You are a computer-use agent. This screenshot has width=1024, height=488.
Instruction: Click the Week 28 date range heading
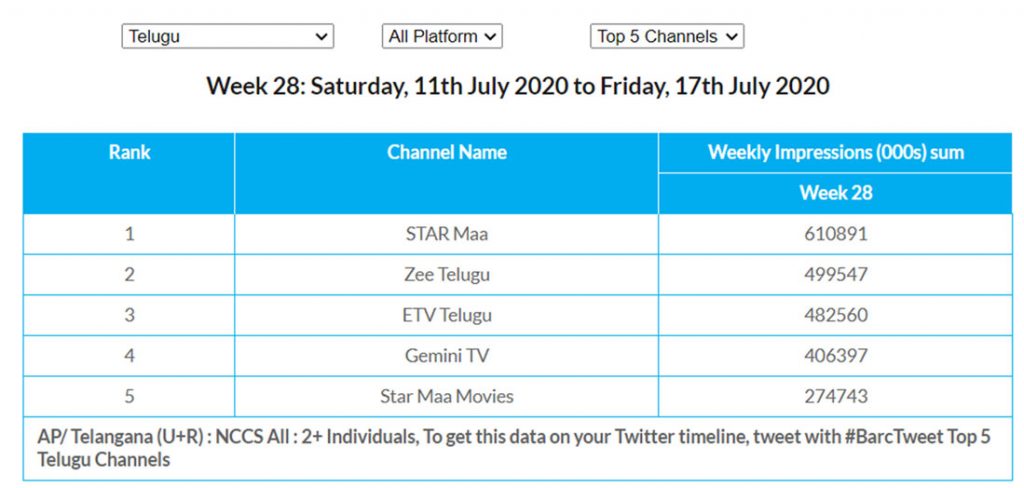click(517, 86)
